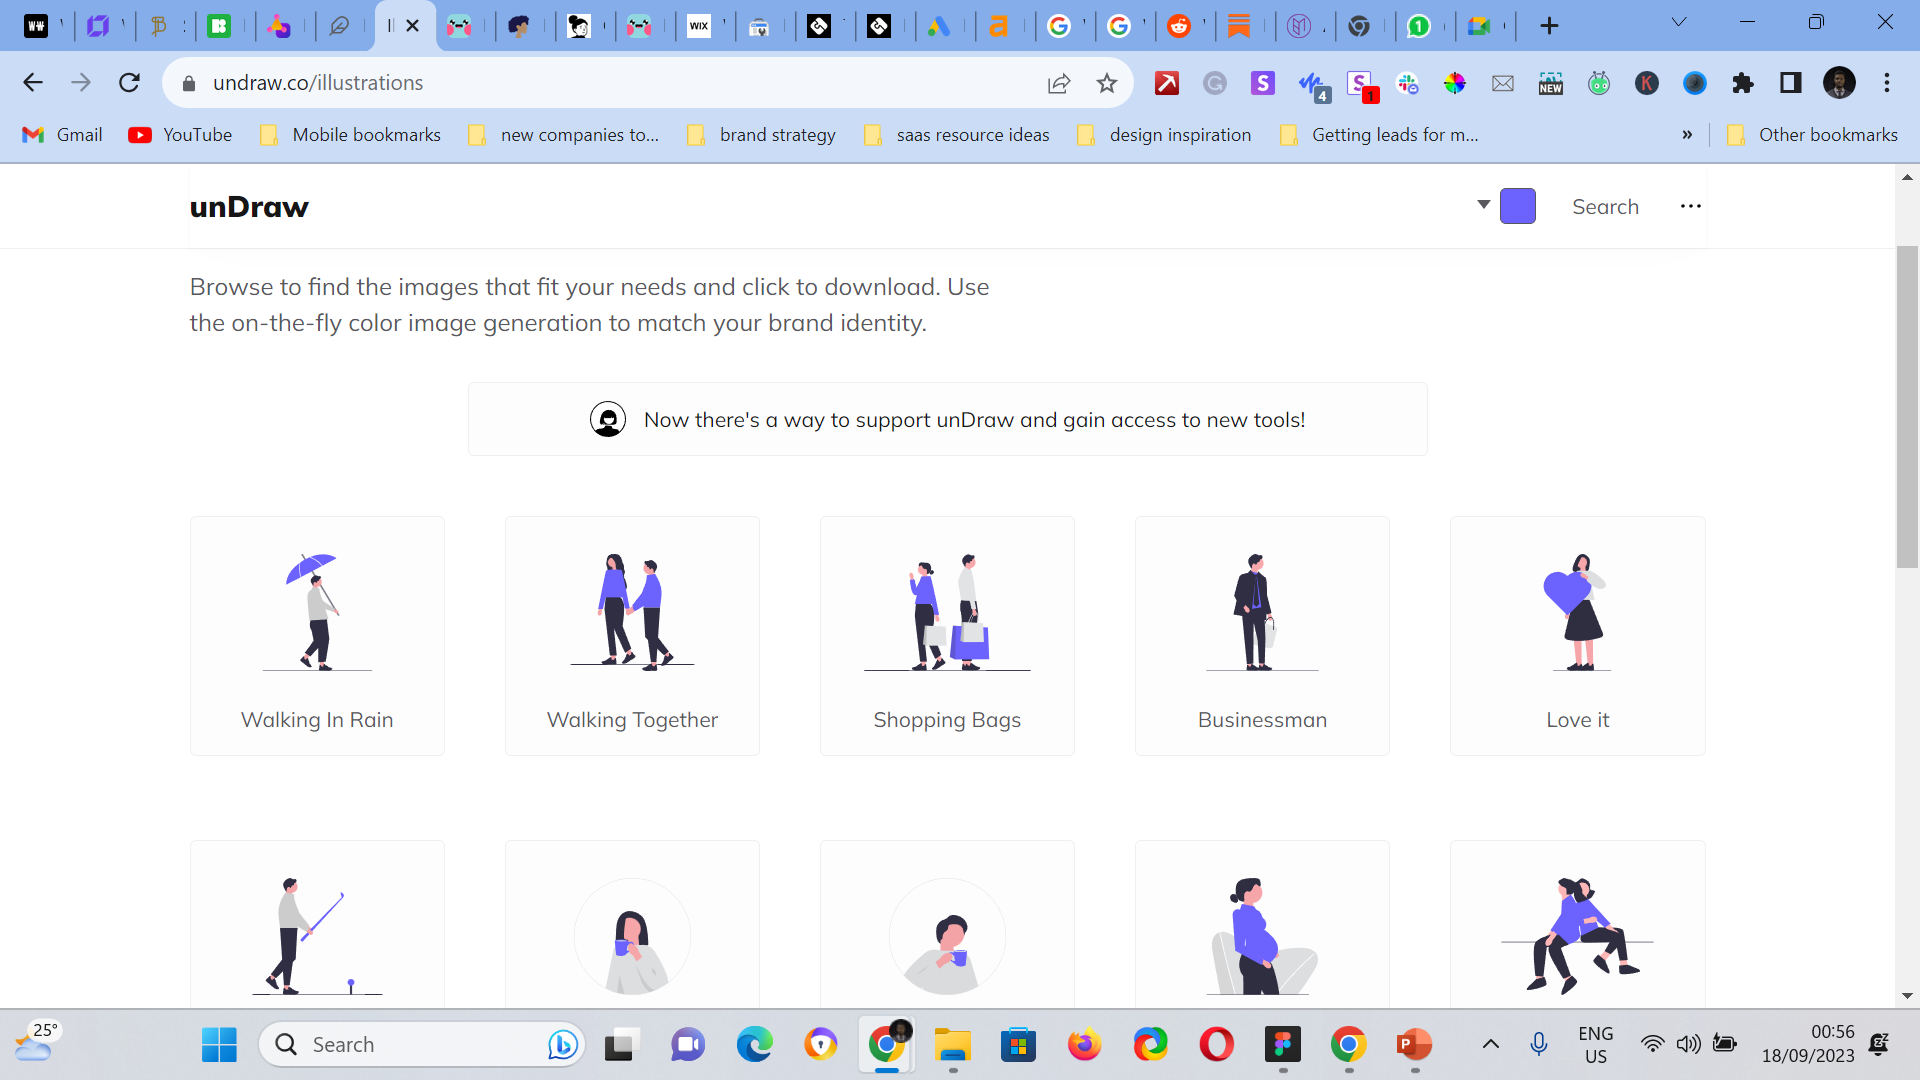Bookmark this page with star icon
The image size is (1920, 1080).
(1106, 83)
